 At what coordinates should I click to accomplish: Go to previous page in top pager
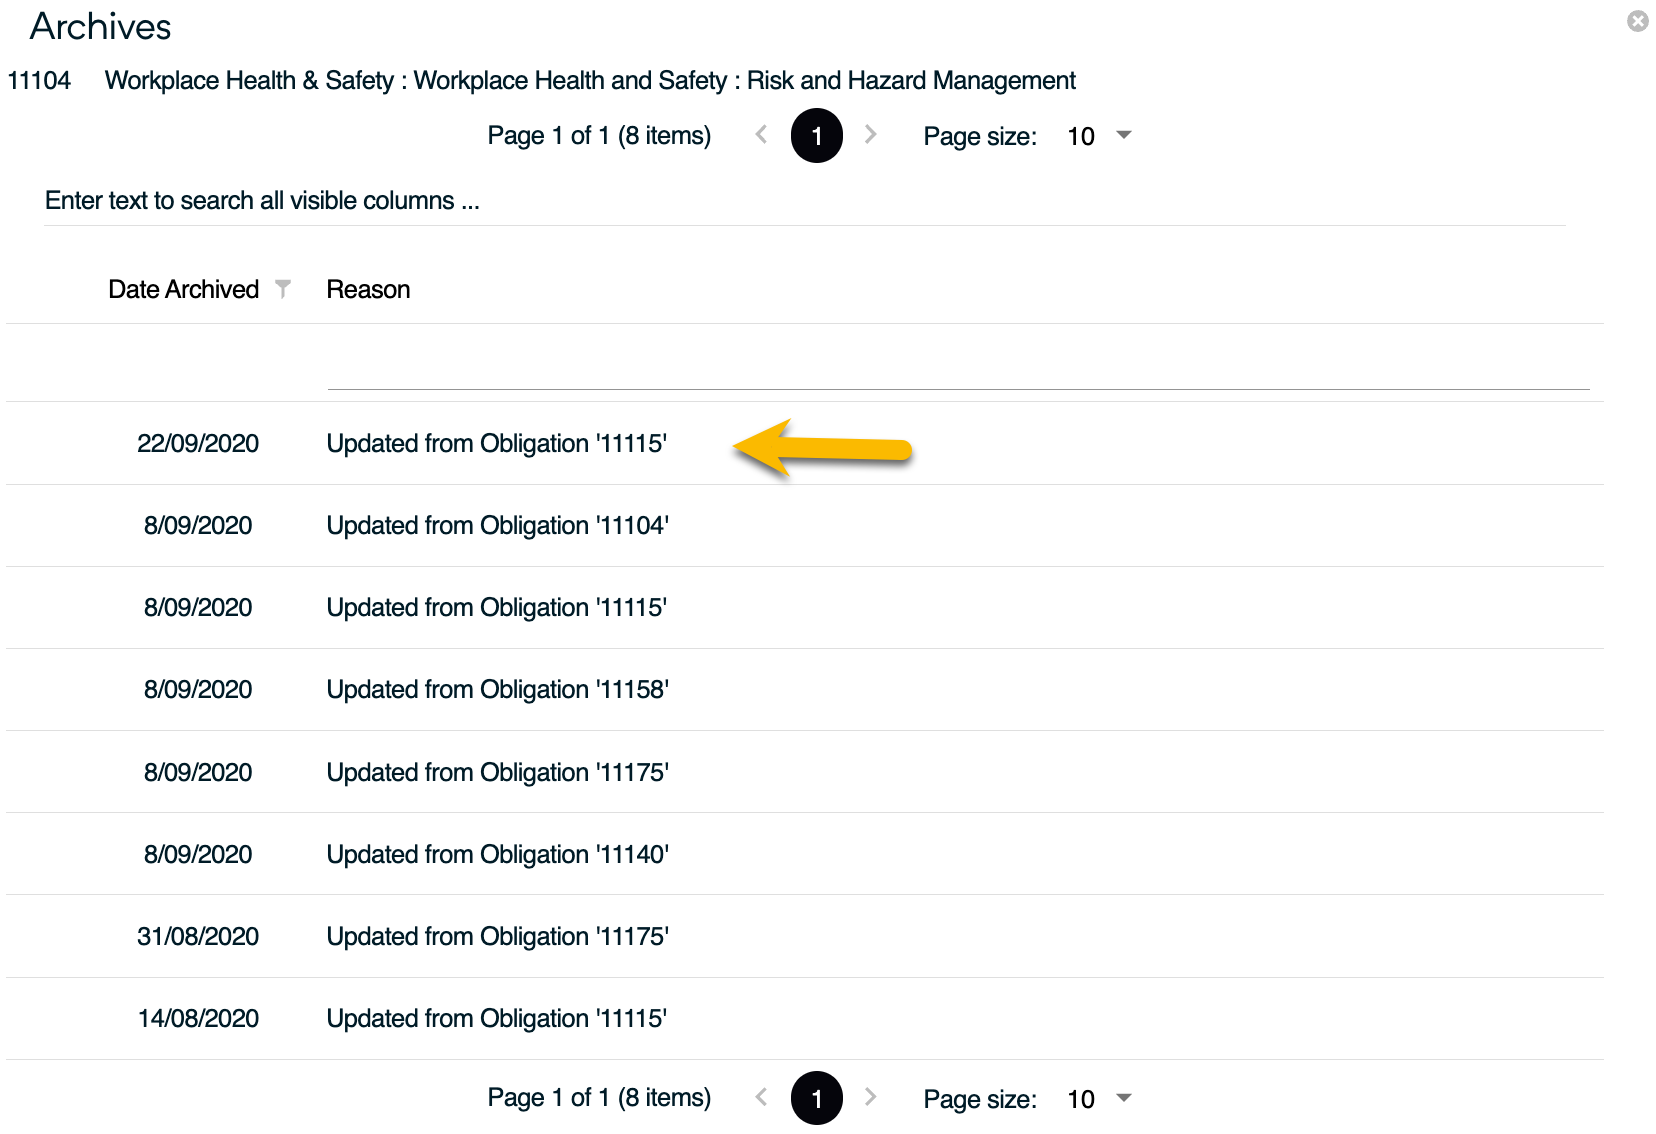coord(762,135)
